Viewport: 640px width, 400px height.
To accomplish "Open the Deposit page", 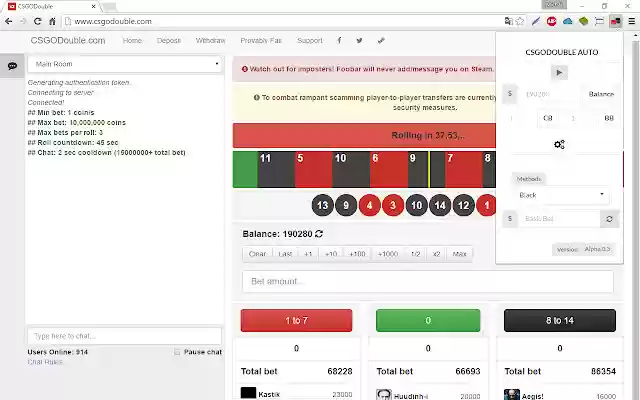I will (169, 40).
